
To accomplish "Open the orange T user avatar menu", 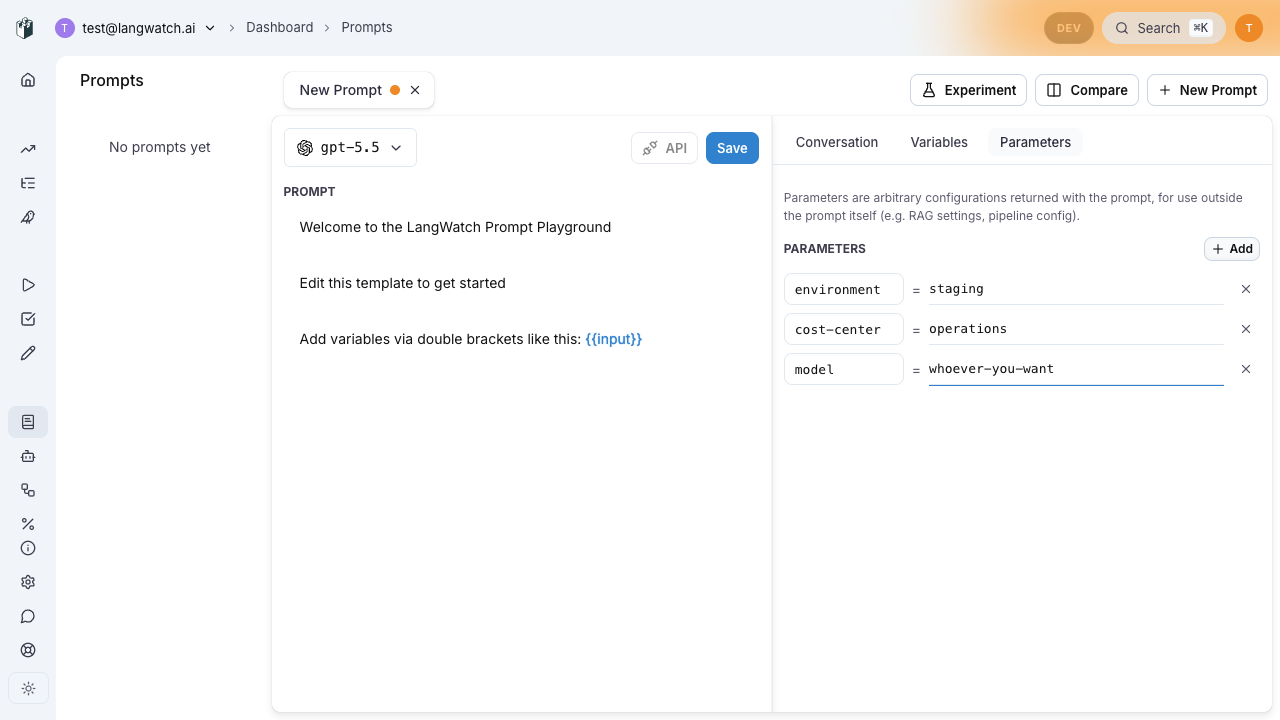I will point(1249,28).
